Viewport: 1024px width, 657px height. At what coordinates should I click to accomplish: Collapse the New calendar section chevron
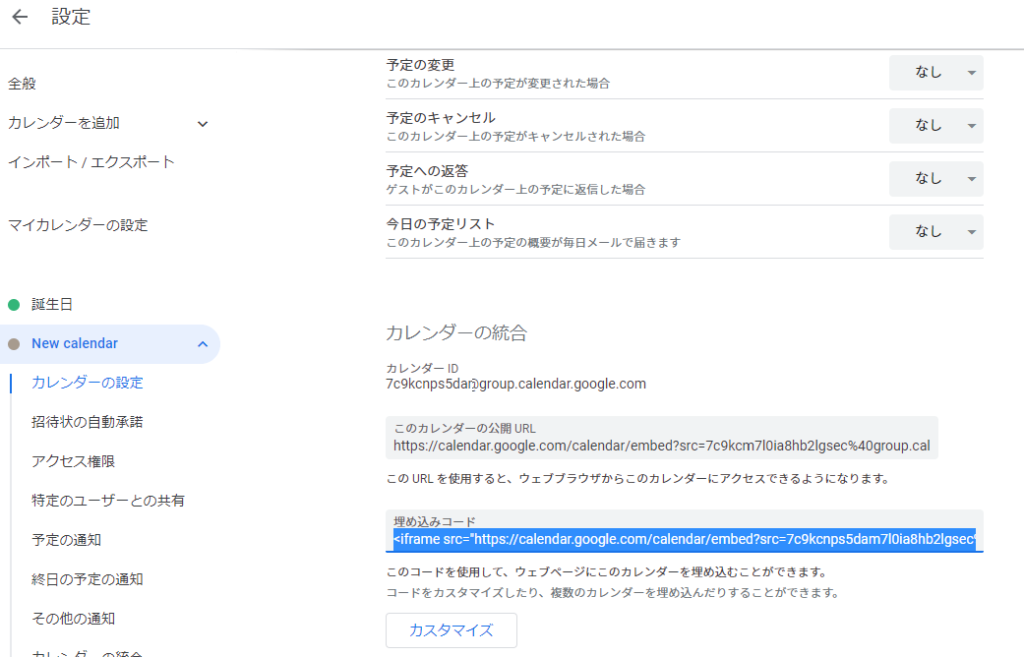coord(202,344)
